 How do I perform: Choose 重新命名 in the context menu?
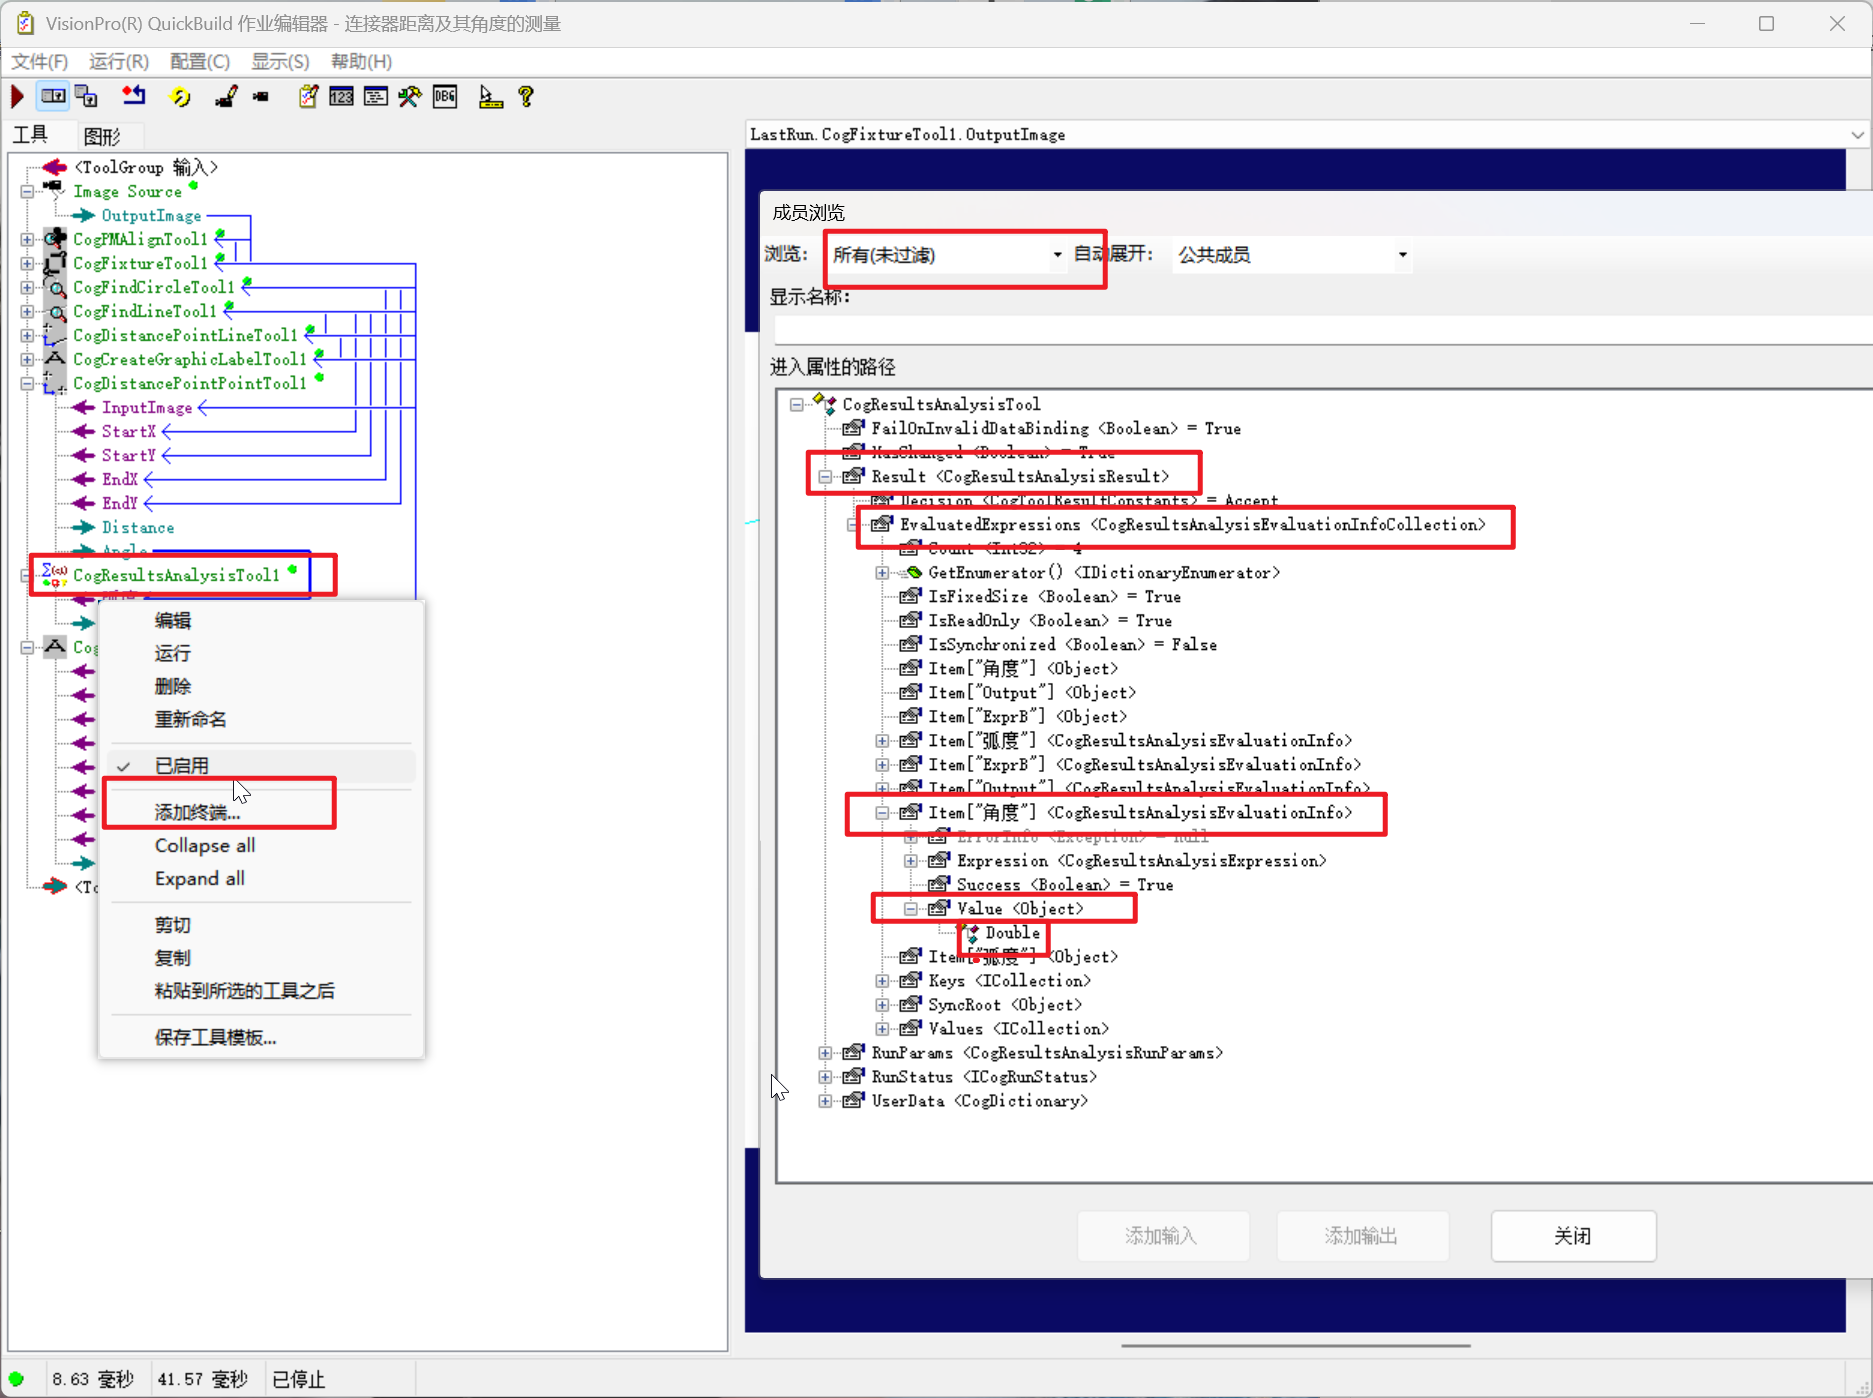(x=261, y=719)
